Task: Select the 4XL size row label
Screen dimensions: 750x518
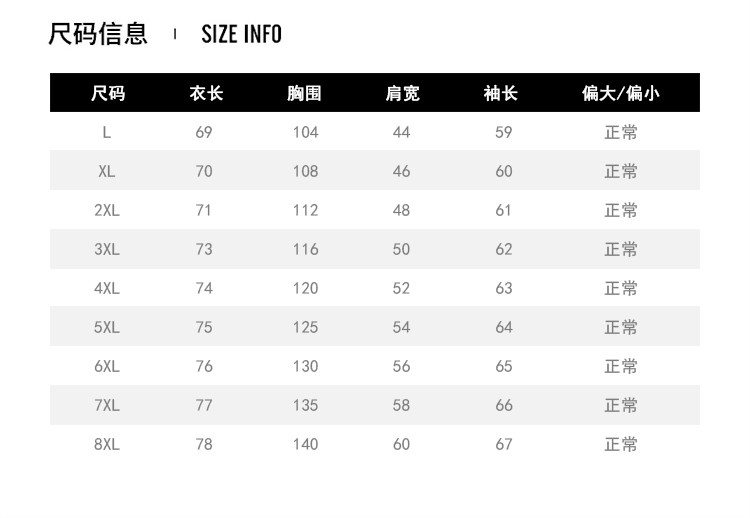Action: coord(107,288)
